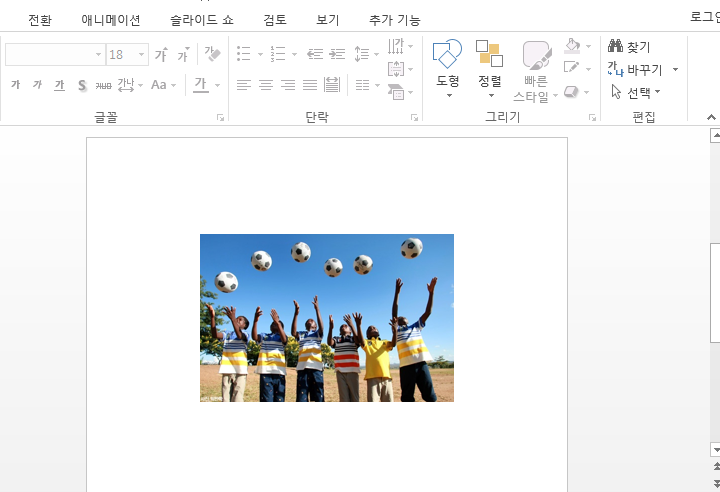The height and width of the screenshot is (492, 720).
Task: Toggle bold formatting
Action: (16, 85)
